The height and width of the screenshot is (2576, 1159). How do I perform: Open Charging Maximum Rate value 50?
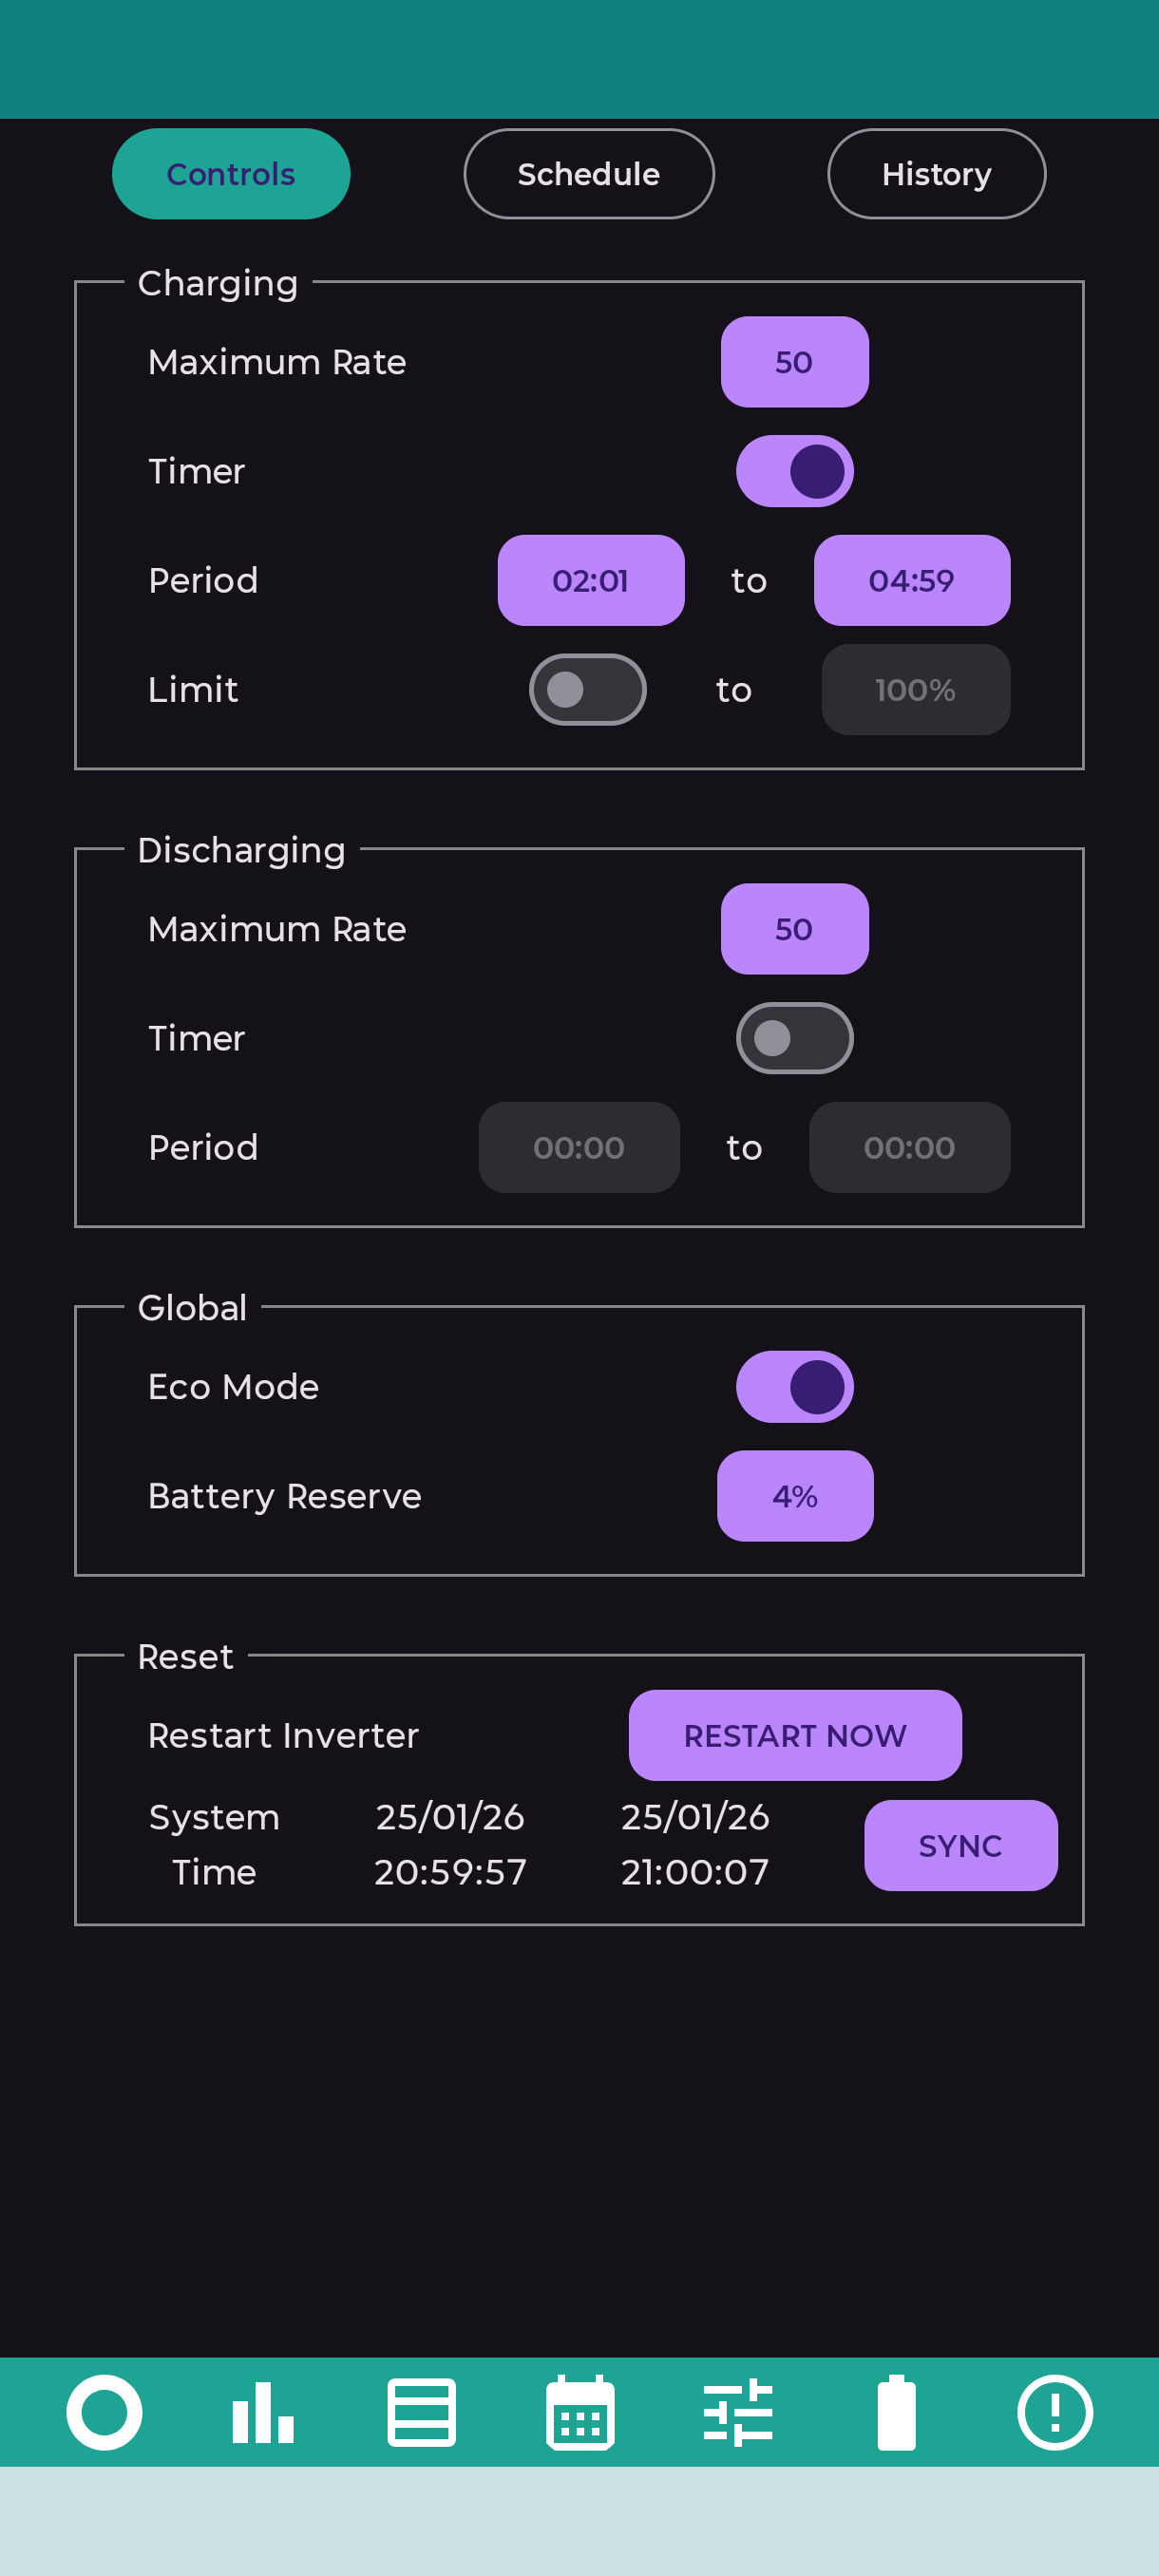point(795,362)
